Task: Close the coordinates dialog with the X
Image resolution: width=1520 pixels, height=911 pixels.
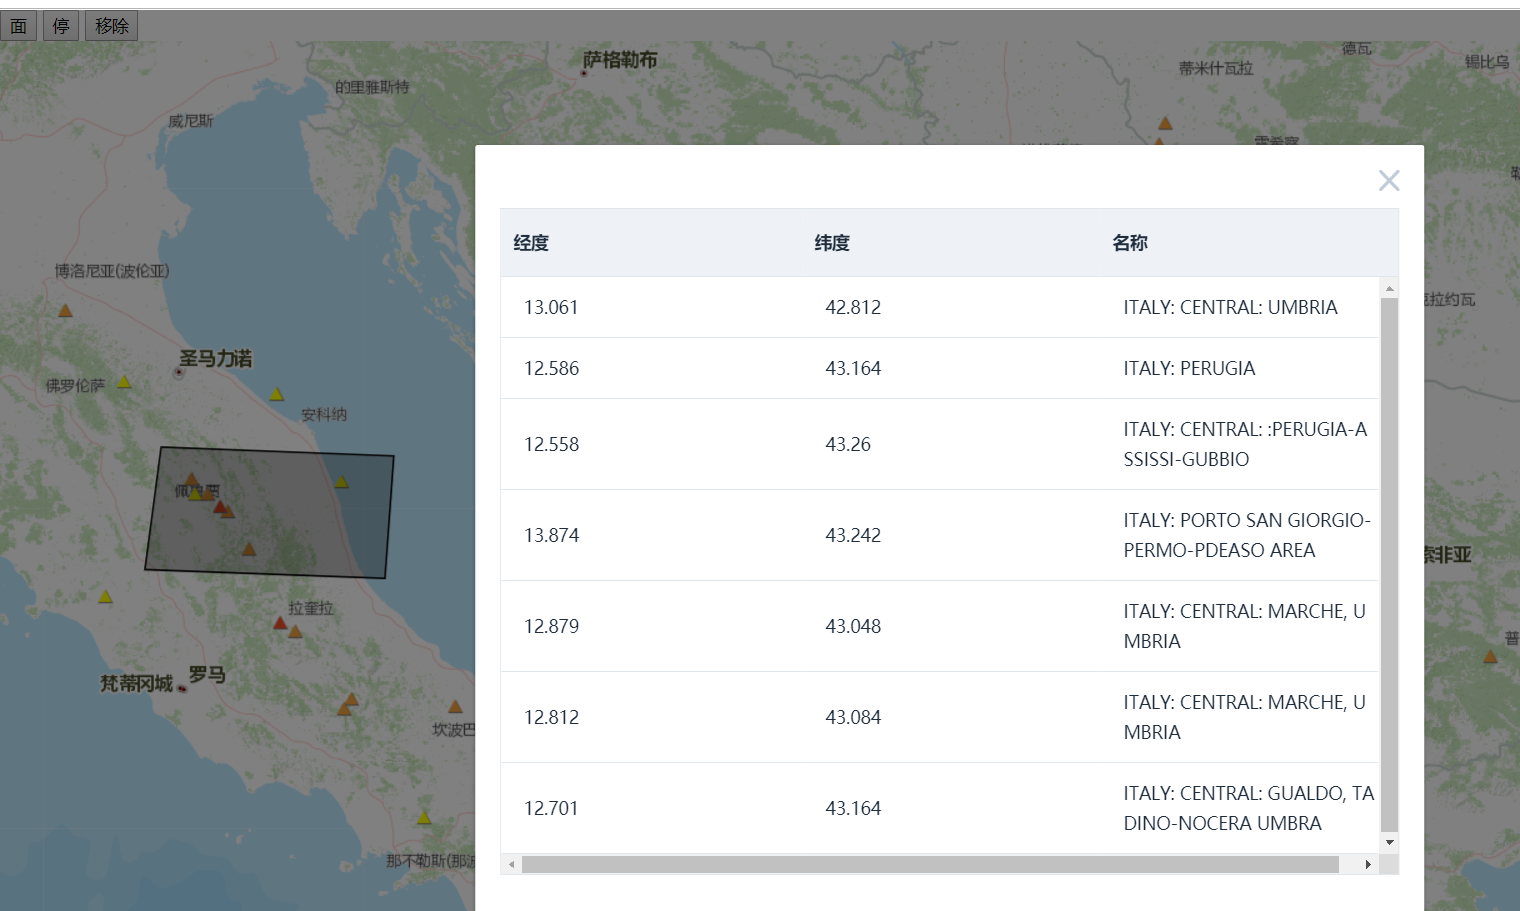Action: pos(1389,180)
